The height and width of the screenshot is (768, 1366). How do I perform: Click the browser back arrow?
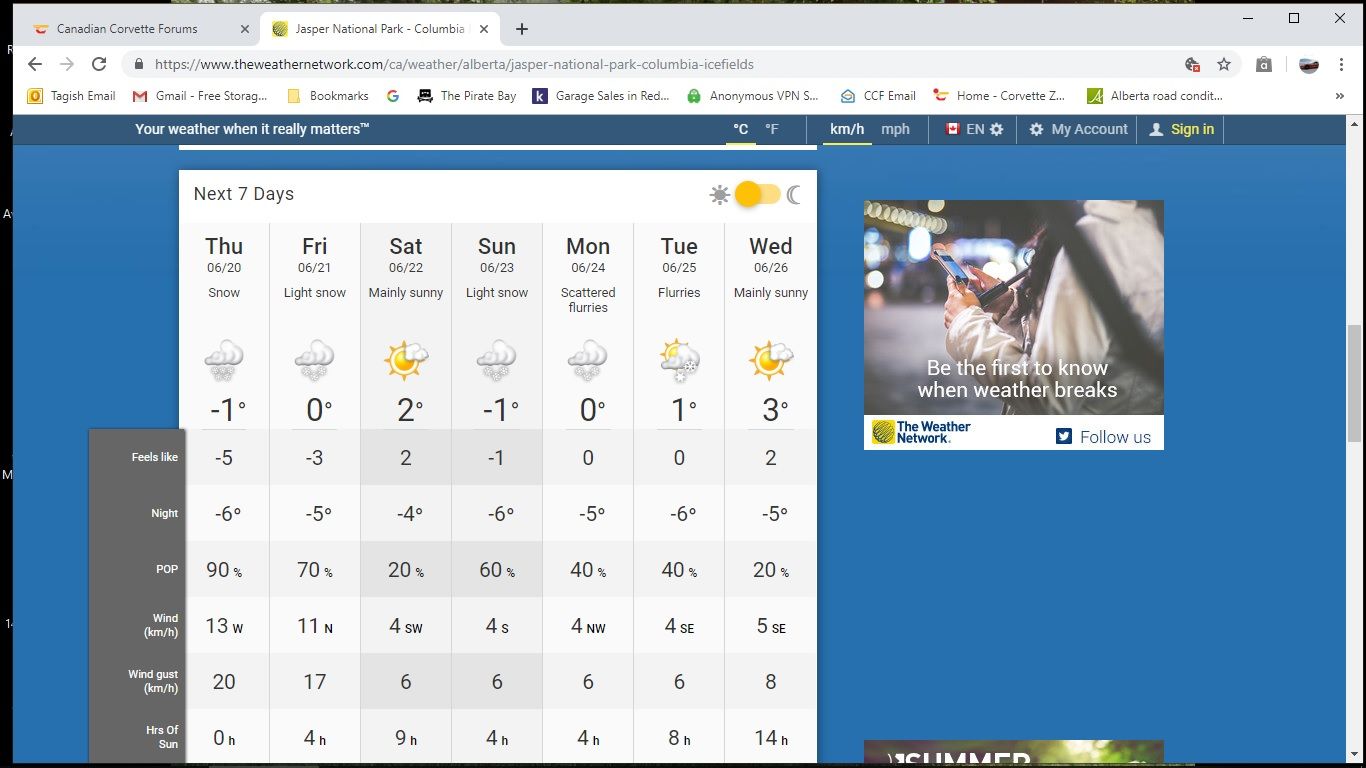(35, 64)
